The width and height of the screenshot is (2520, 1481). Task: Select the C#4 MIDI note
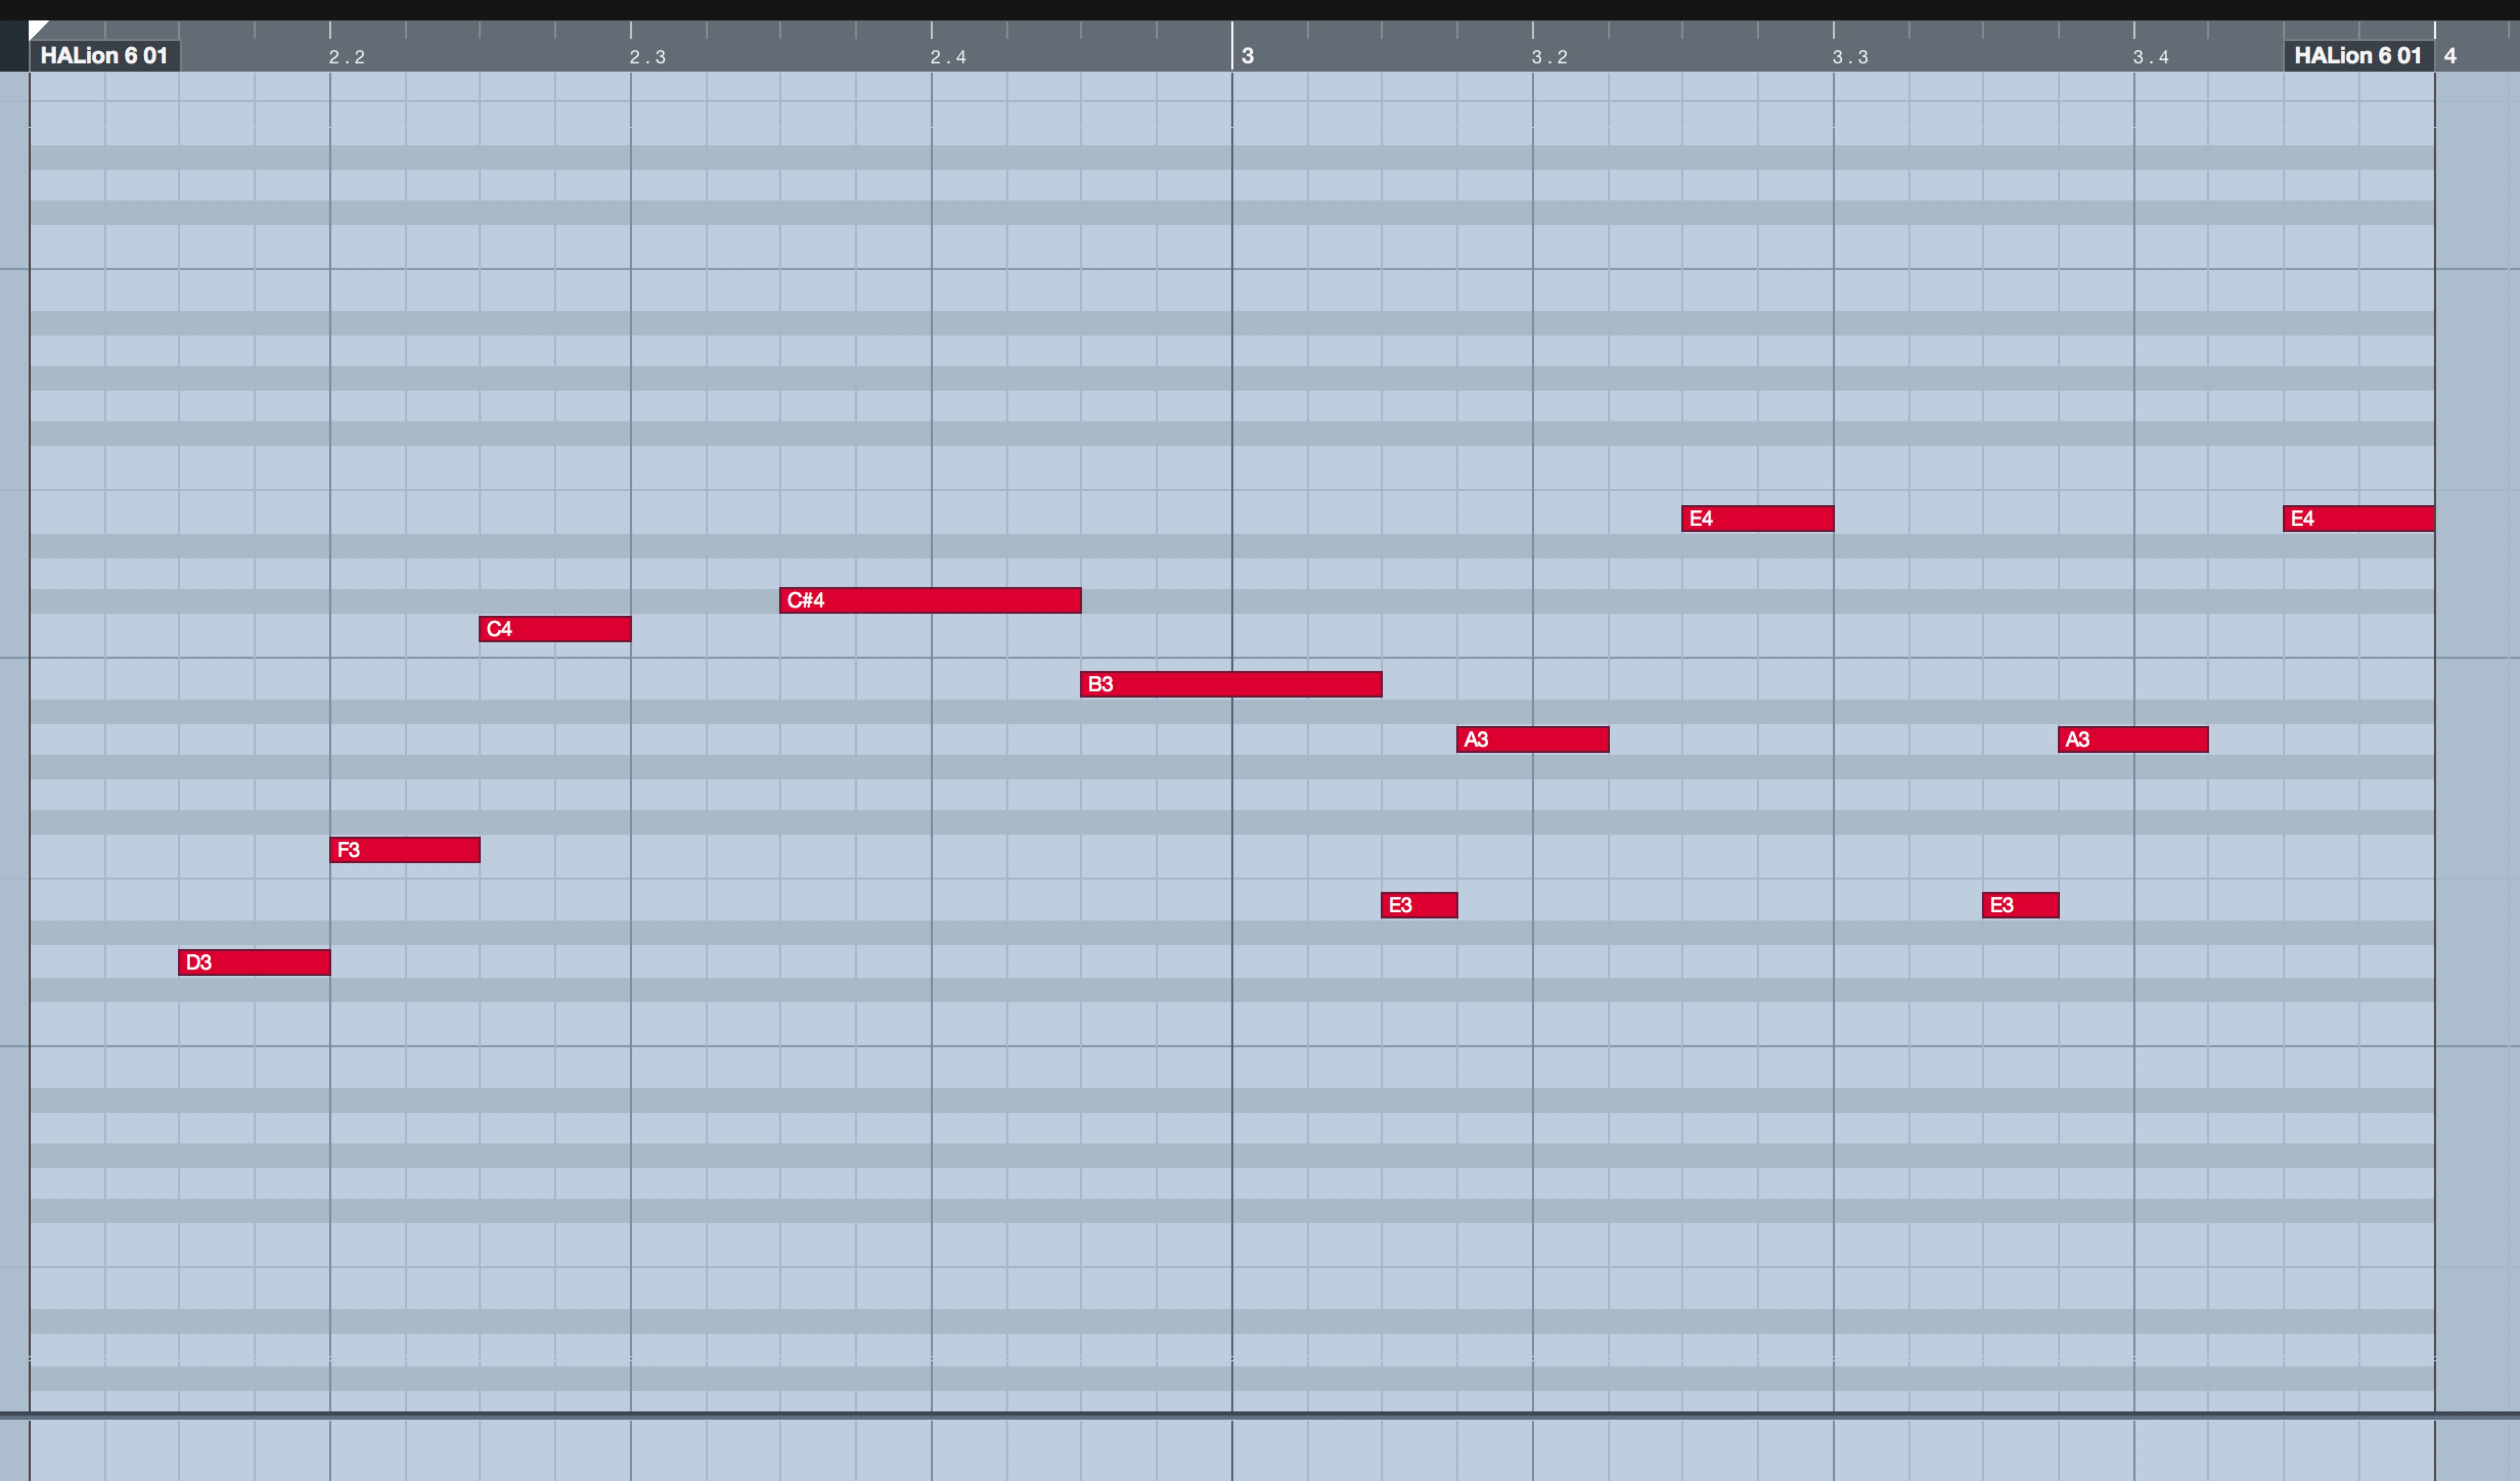pos(930,600)
